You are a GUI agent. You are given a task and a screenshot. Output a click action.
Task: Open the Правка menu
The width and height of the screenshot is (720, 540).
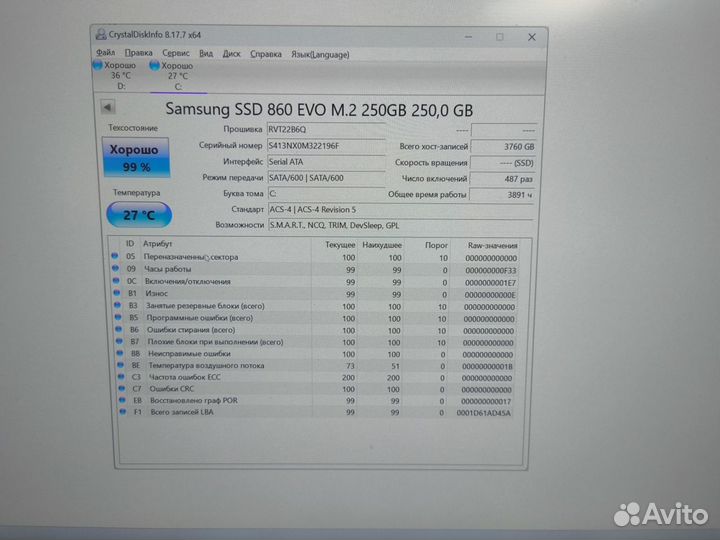[x=138, y=53]
